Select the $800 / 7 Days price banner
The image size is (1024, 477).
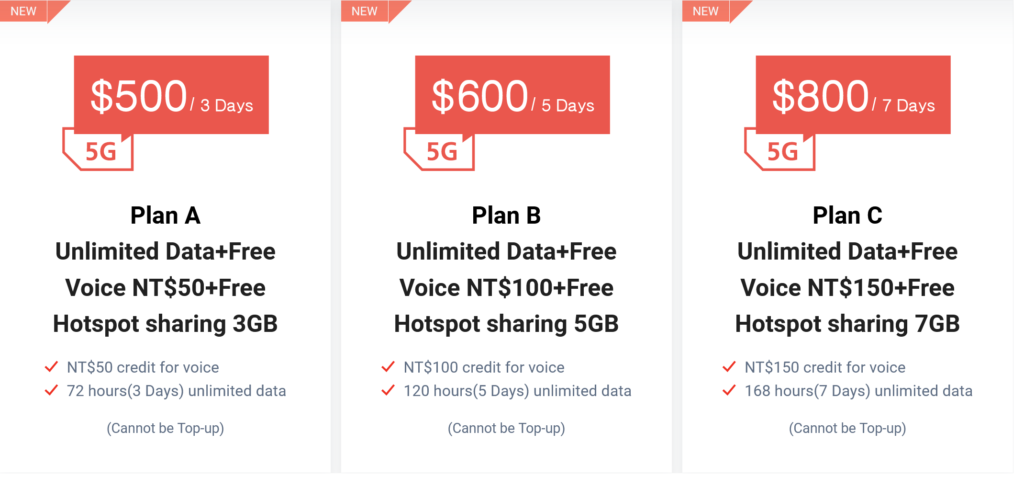tap(853, 96)
